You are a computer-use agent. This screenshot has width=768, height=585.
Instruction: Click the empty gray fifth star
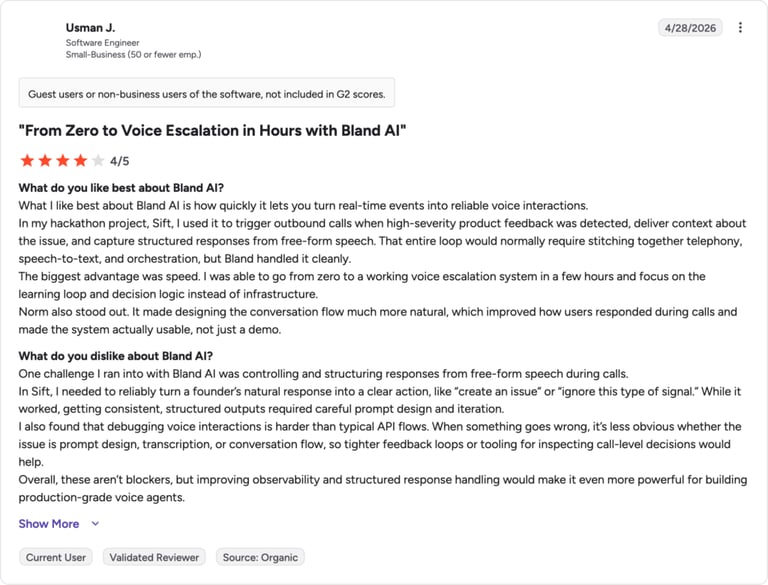click(98, 161)
